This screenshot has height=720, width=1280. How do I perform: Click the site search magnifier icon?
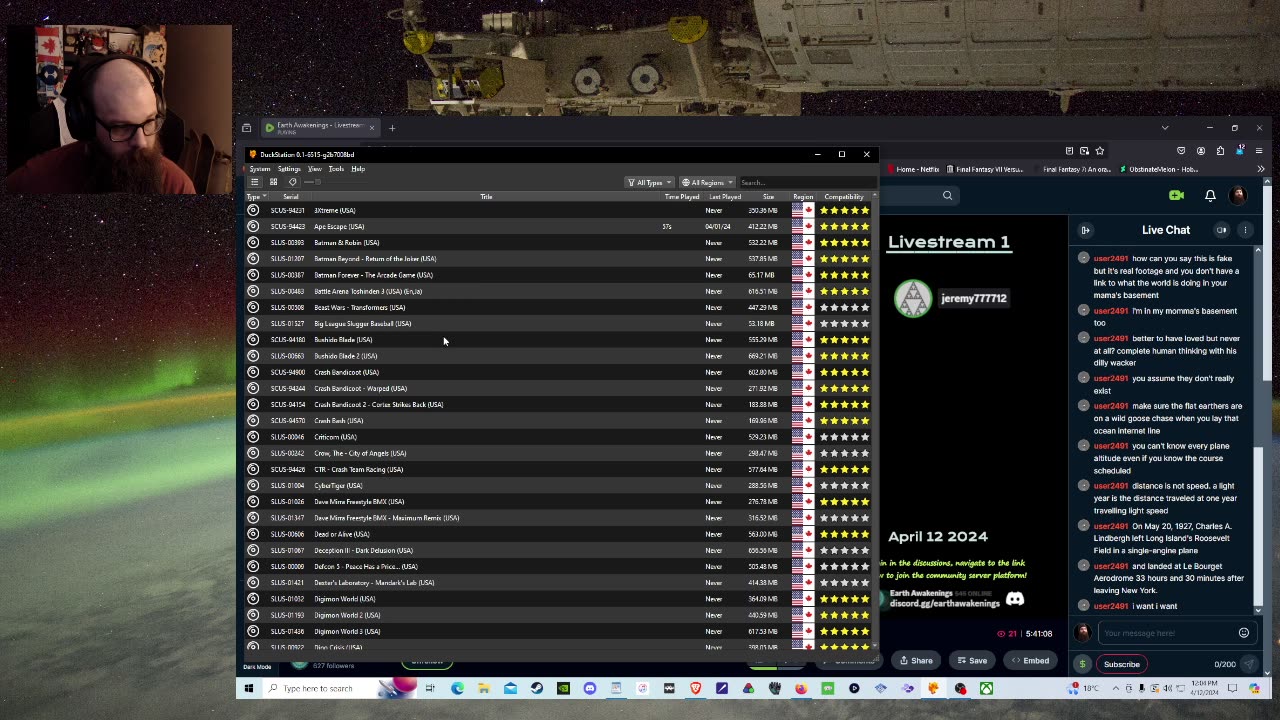pyautogui.click(x=947, y=196)
